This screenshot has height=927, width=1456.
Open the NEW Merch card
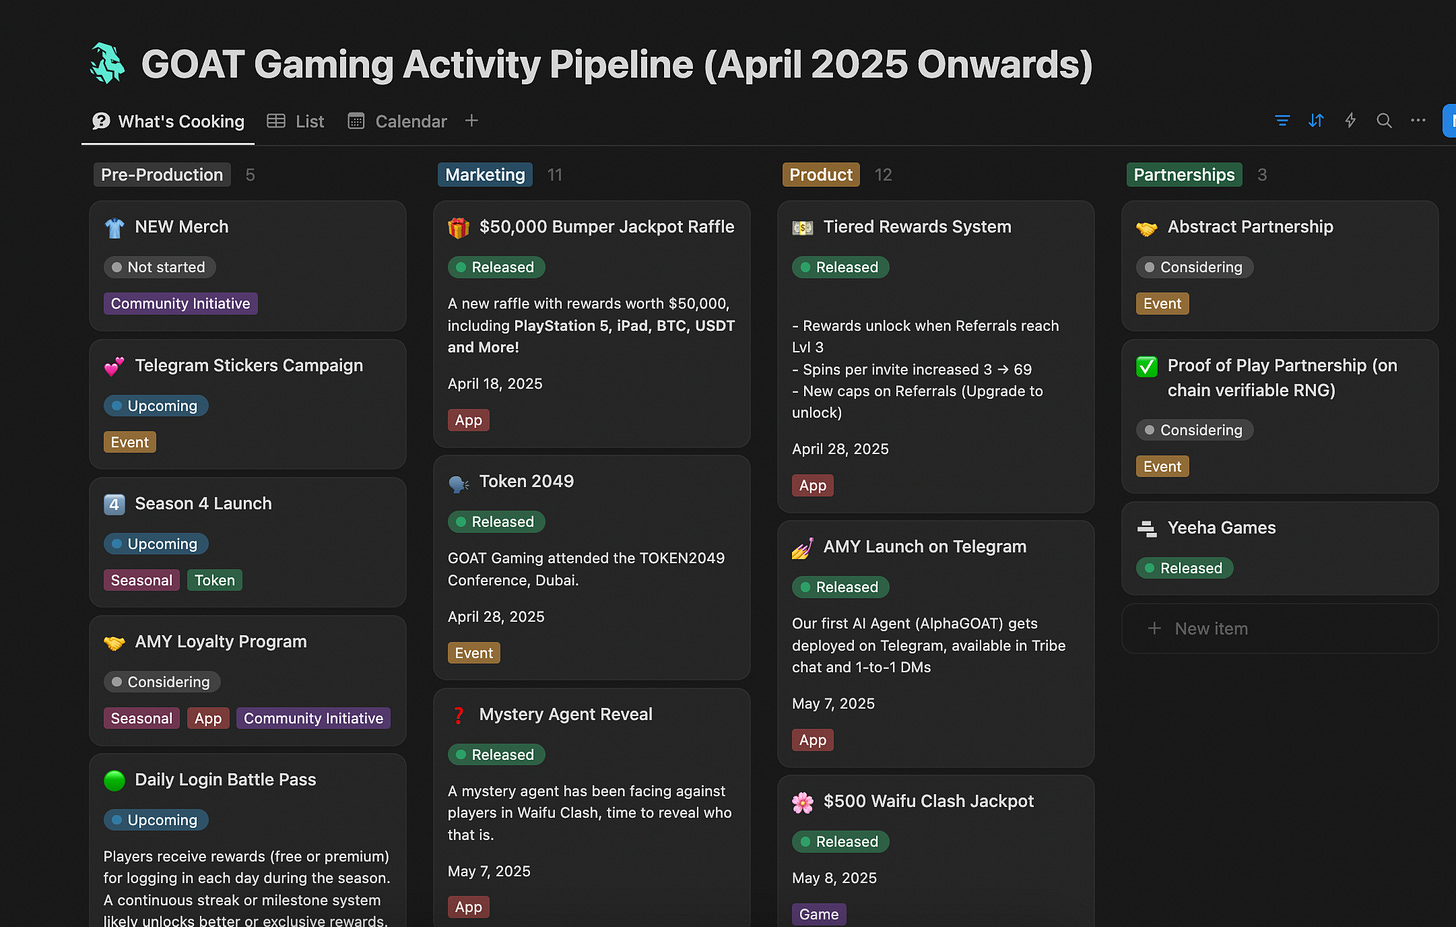pos(248,266)
